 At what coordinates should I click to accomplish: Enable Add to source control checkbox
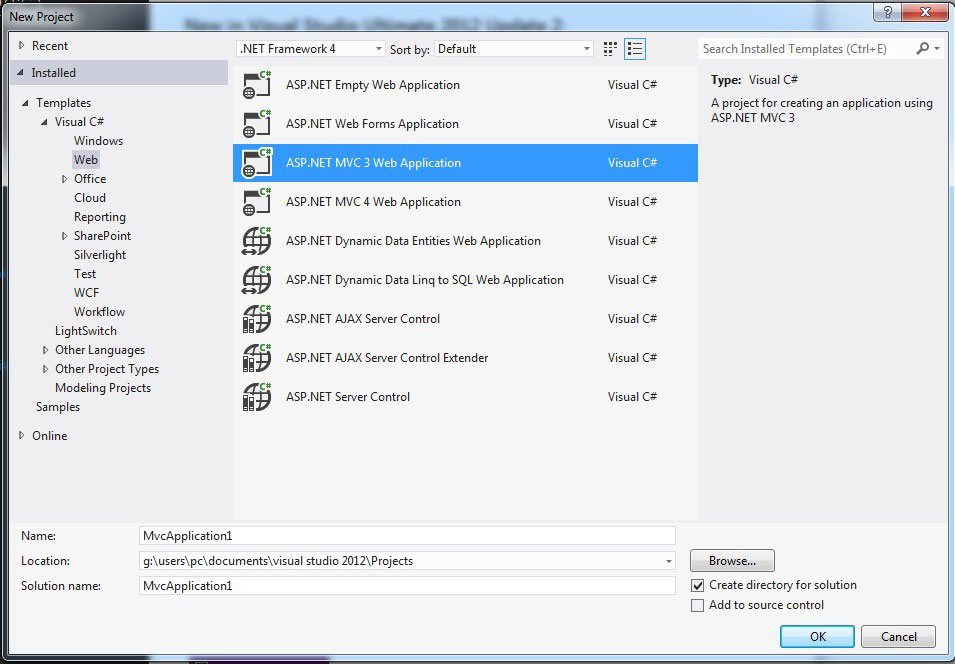point(698,605)
